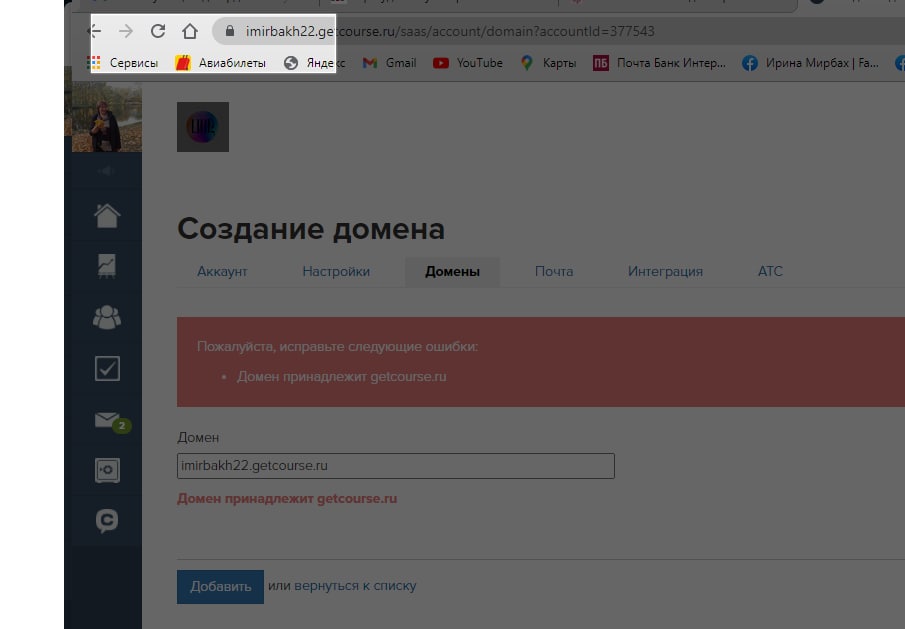Click the account logo thumbnail

point(203,127)
